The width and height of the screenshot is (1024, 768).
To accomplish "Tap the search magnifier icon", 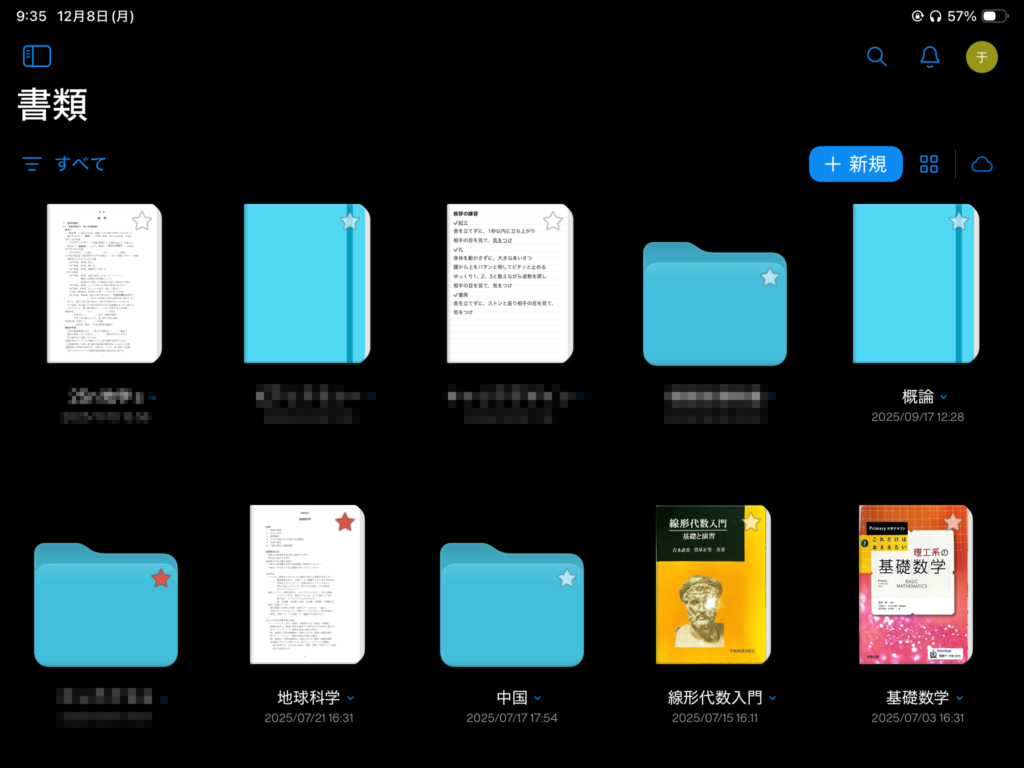I will (877, 57).
